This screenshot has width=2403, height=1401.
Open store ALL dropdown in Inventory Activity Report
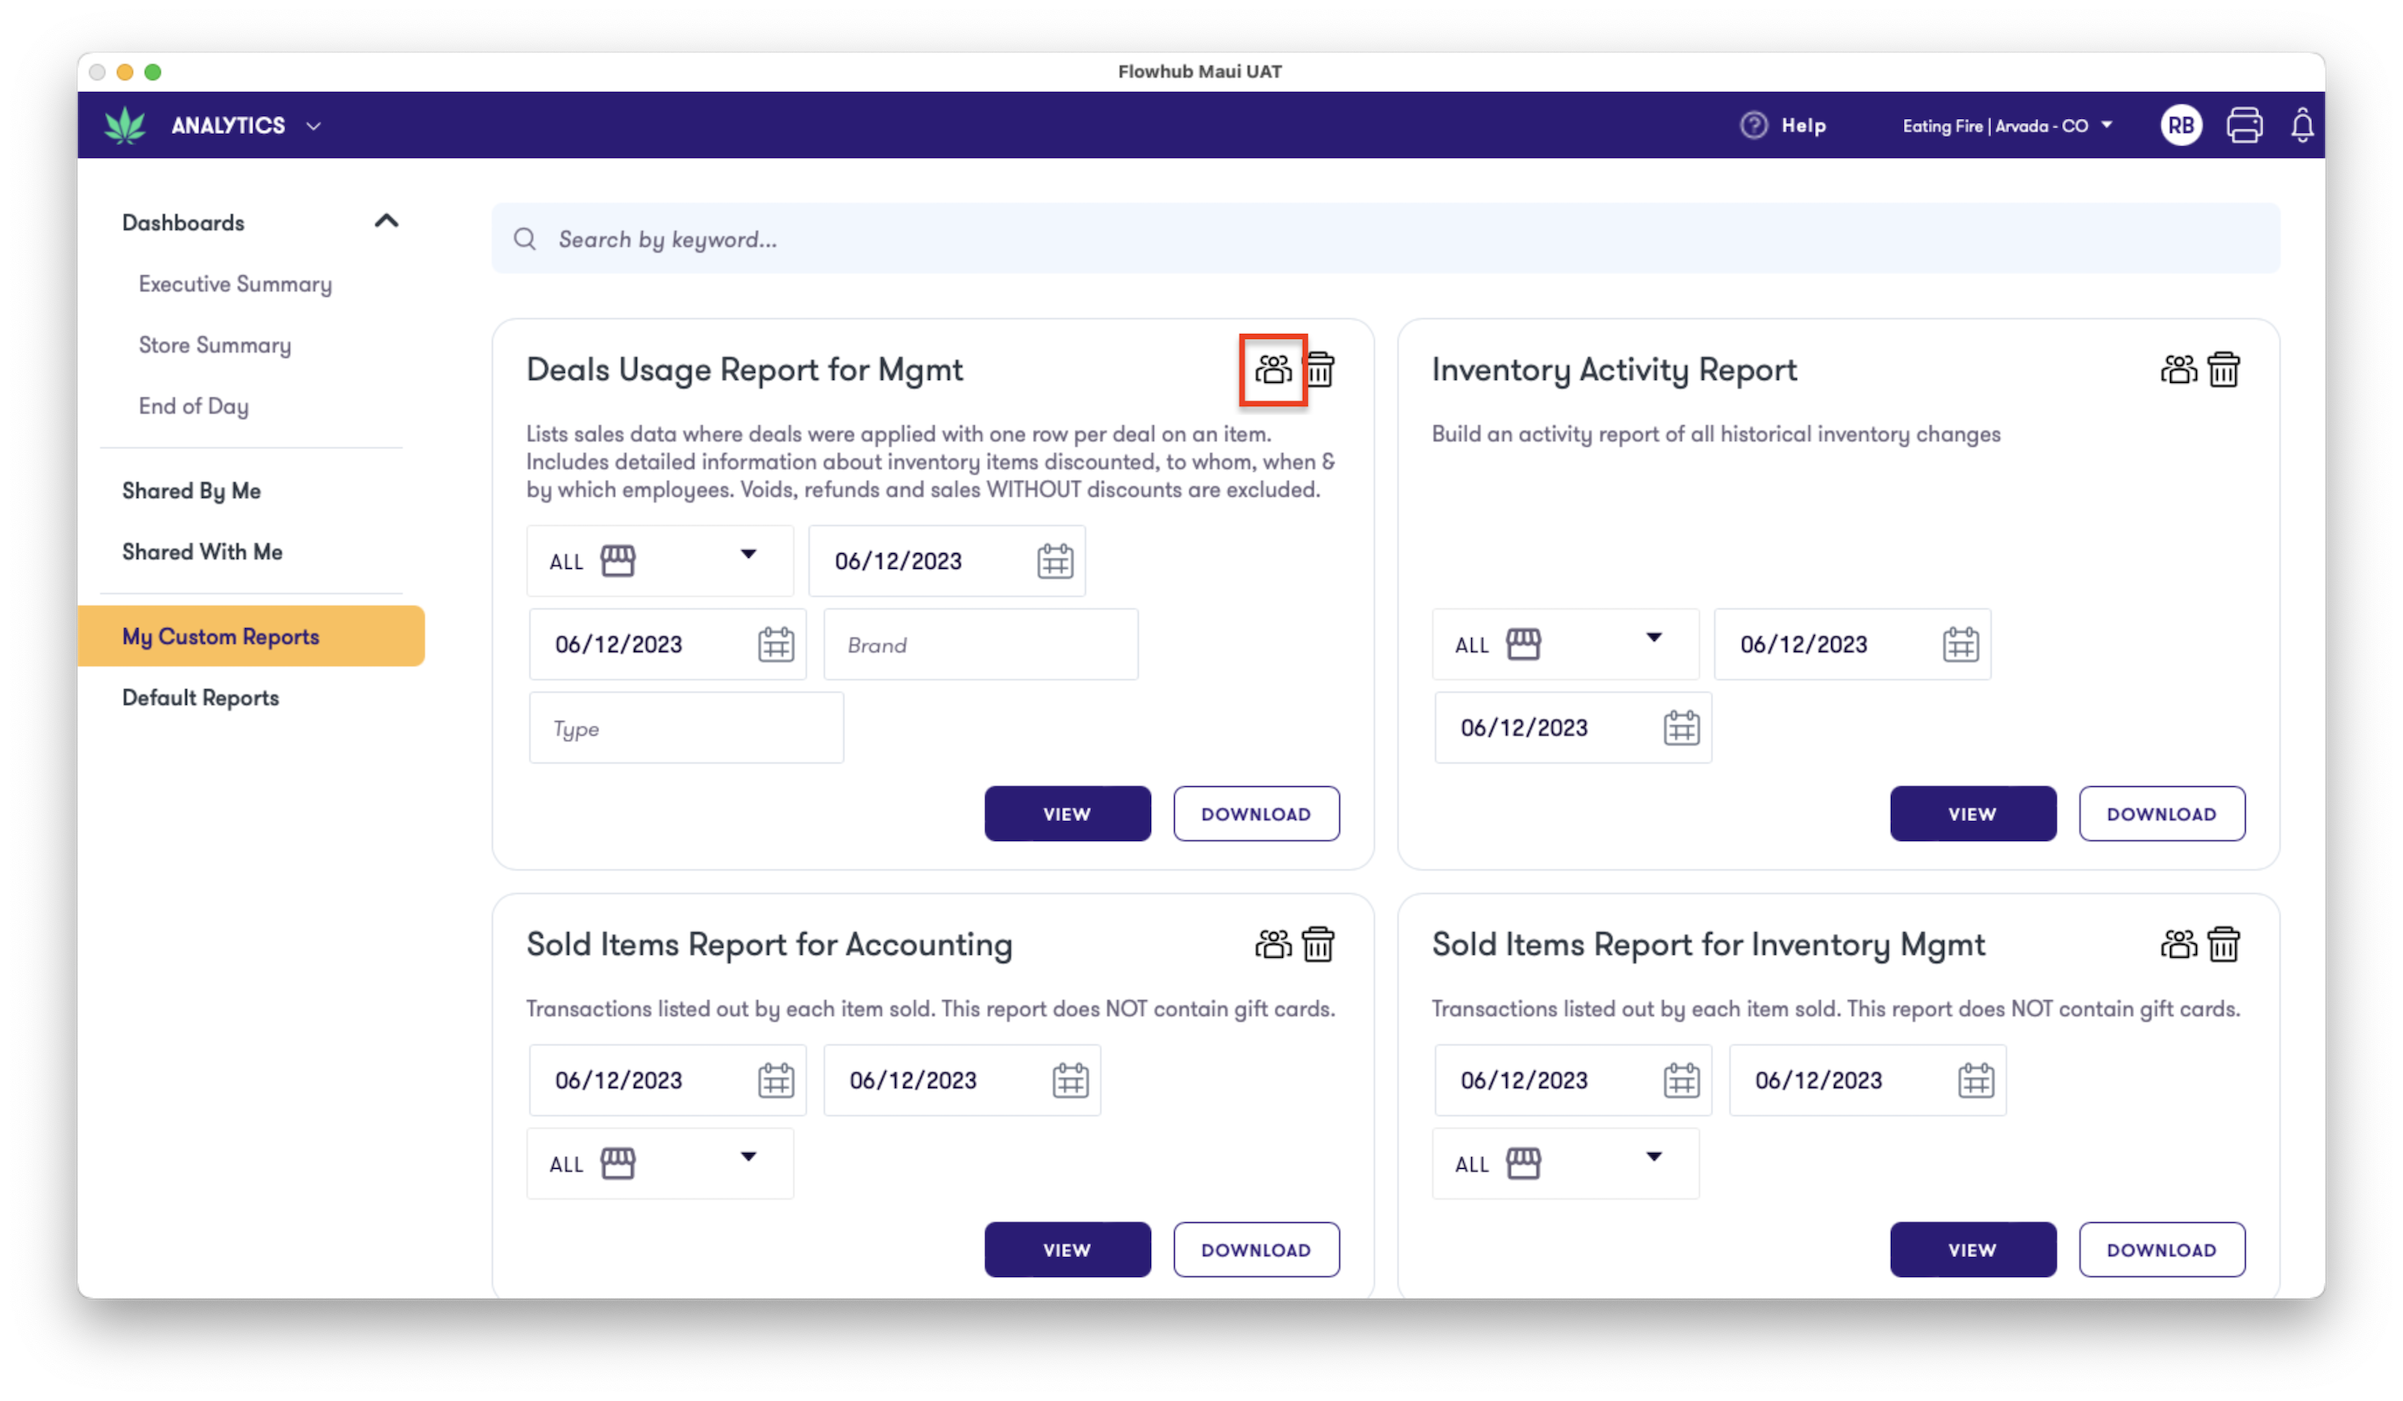tap(1565, 644)
